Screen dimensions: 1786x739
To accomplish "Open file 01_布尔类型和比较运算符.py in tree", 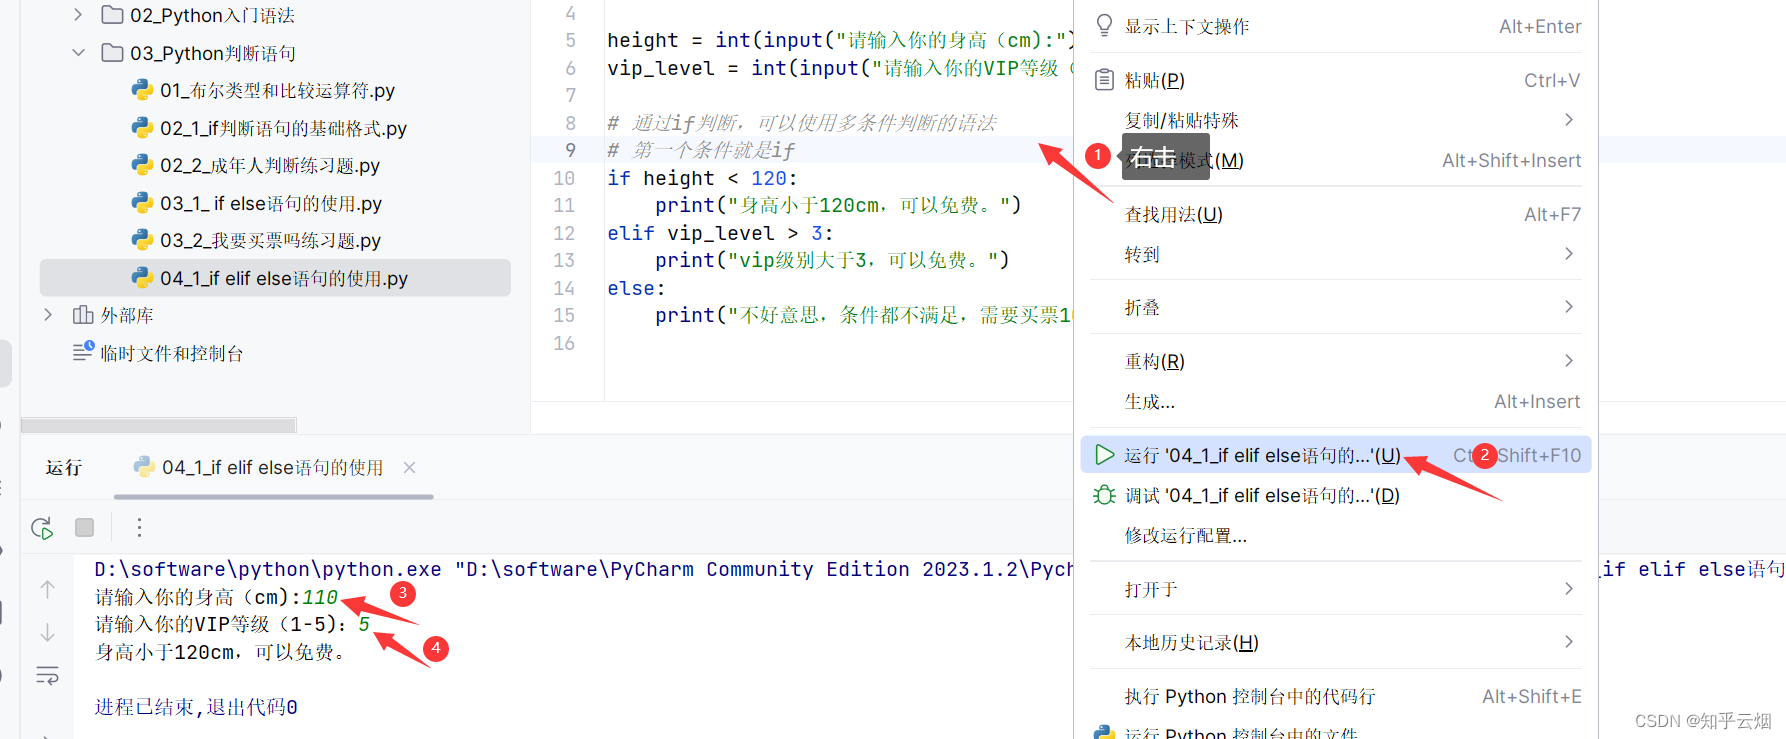I will [277, 90].
